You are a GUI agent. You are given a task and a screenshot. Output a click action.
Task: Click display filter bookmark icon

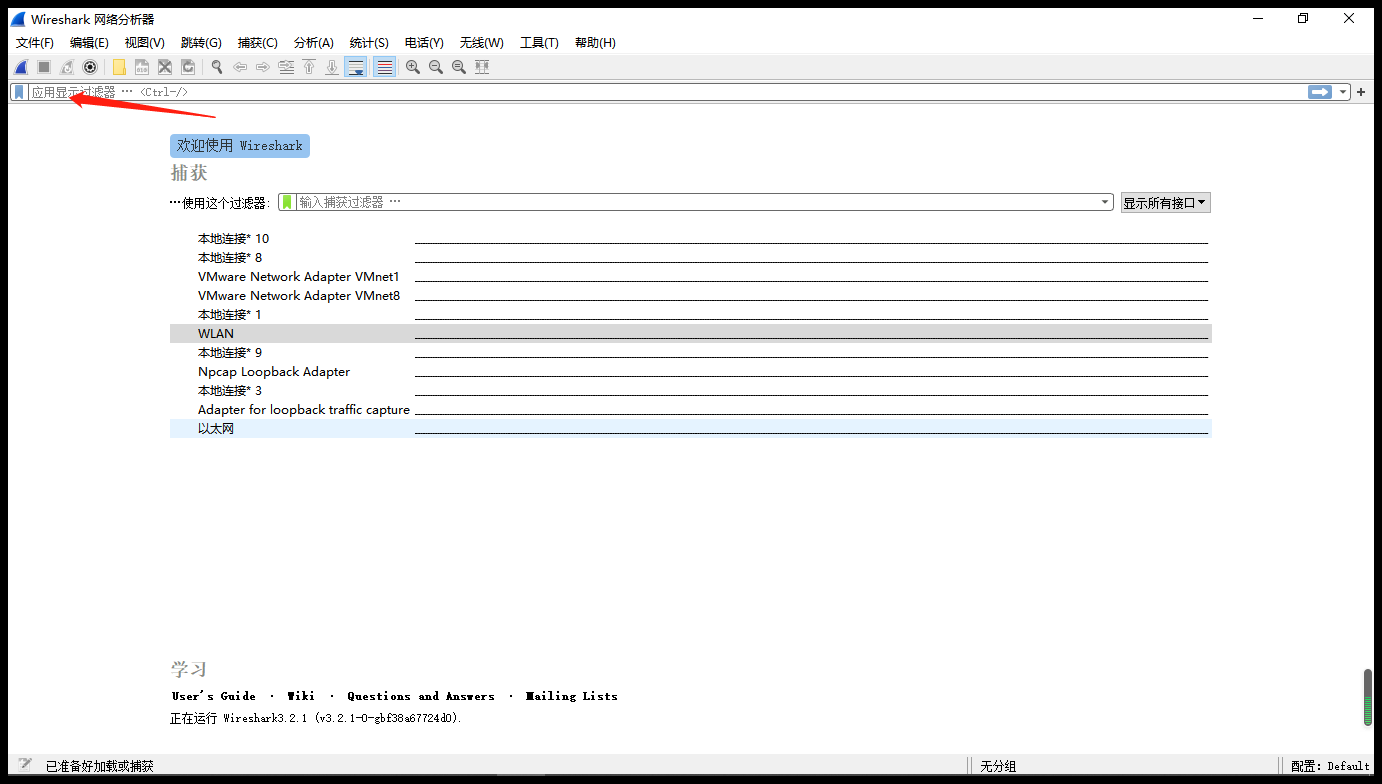19,92
